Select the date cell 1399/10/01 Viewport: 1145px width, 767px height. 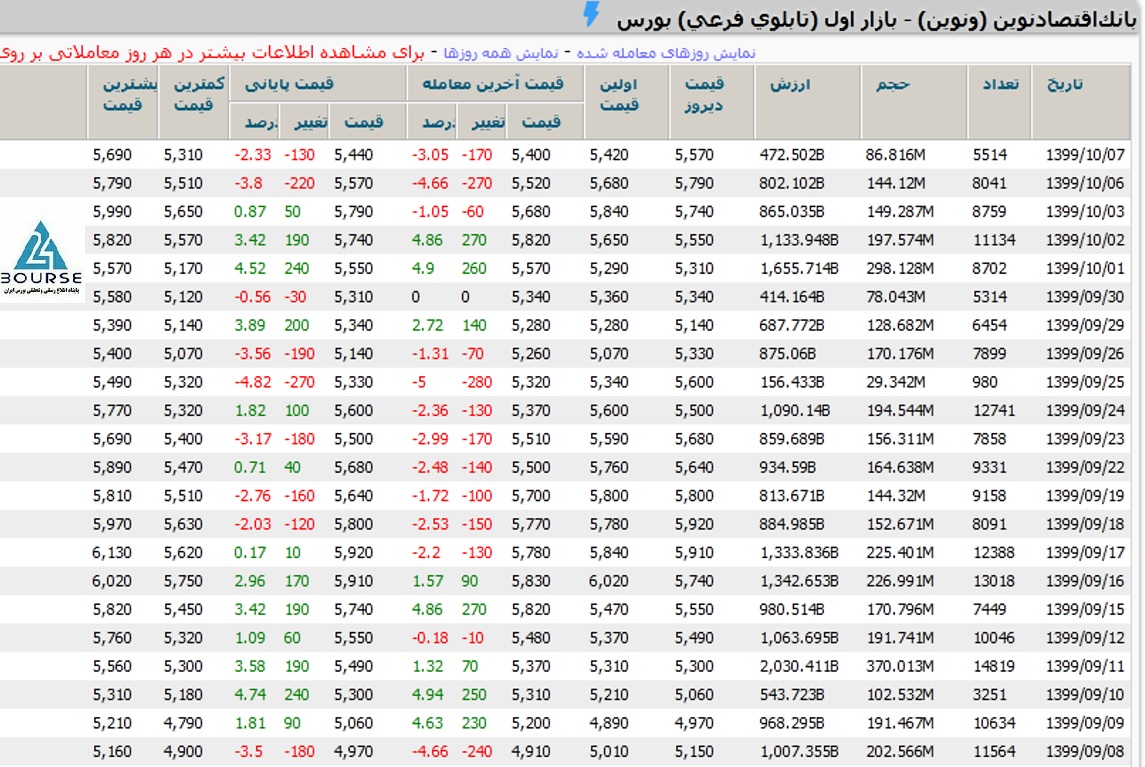[1085, 269]
